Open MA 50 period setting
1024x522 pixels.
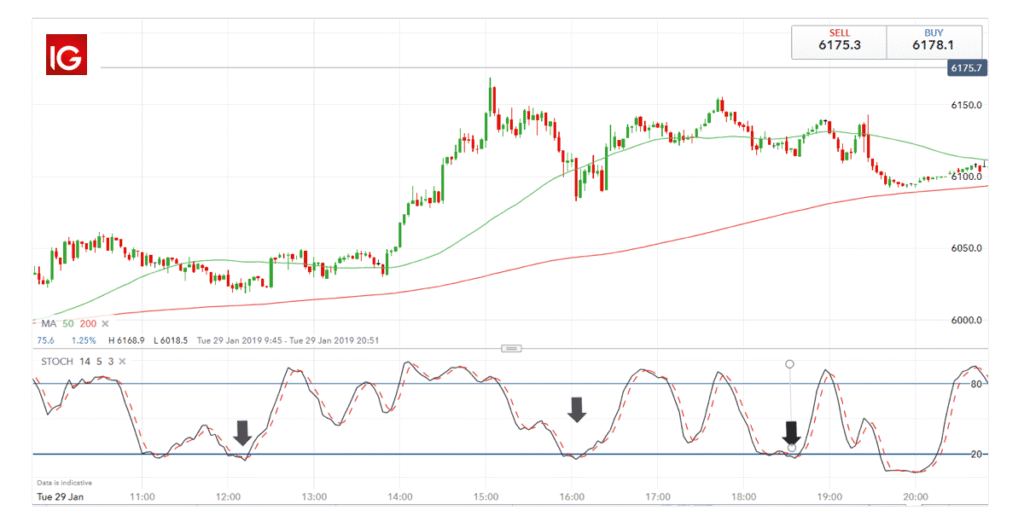(x=68, y=324)
